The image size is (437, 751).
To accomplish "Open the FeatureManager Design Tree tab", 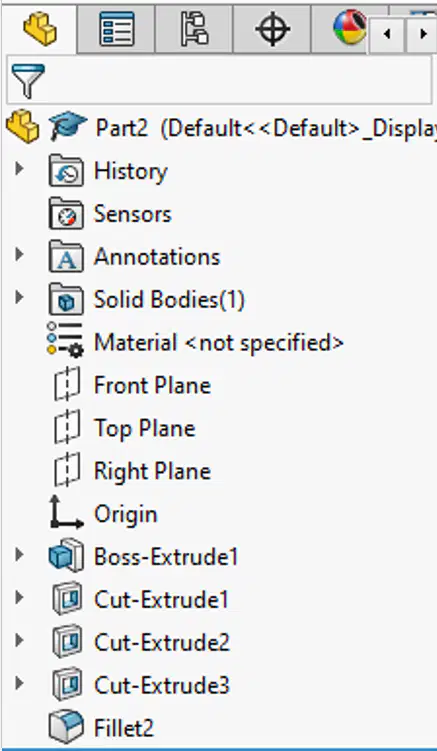I will click(x=40, y=29).
